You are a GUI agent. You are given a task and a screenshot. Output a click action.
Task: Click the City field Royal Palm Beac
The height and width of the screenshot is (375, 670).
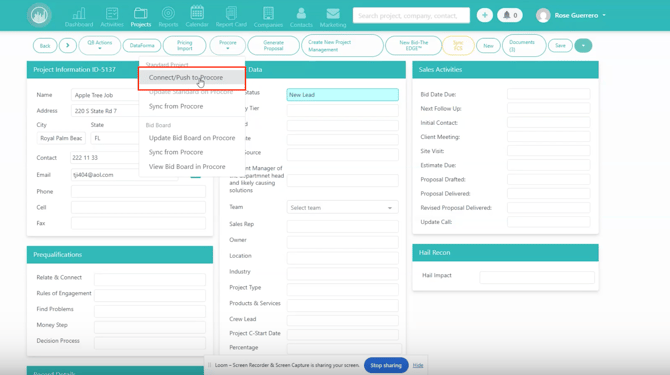[61, 138]
